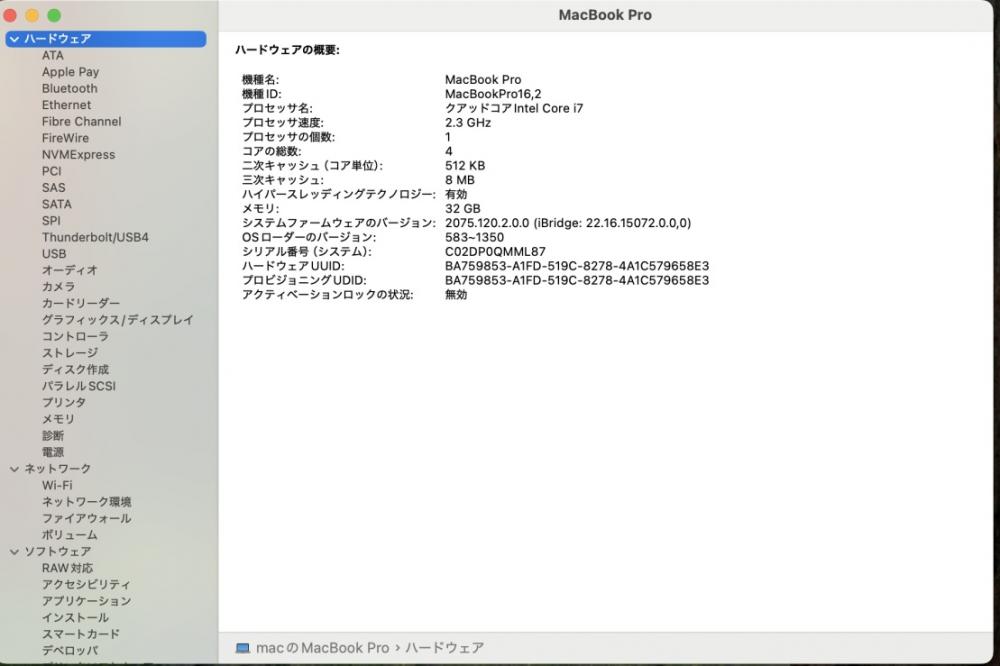The height and width of the screenshot is (666, 1000).
Task: Select Fibre Channel in the sidebar
Action: pos(82,122)
